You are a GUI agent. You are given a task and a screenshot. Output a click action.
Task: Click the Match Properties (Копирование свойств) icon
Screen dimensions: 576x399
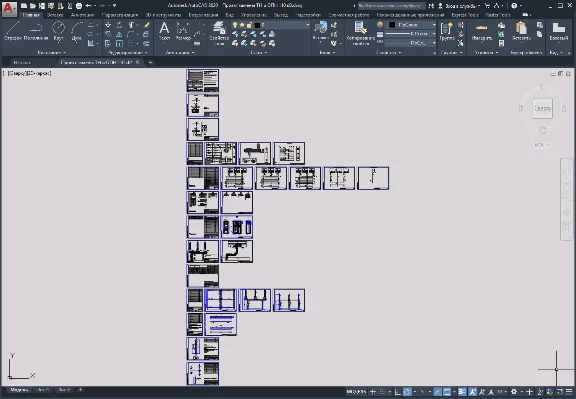pos(360,32)
